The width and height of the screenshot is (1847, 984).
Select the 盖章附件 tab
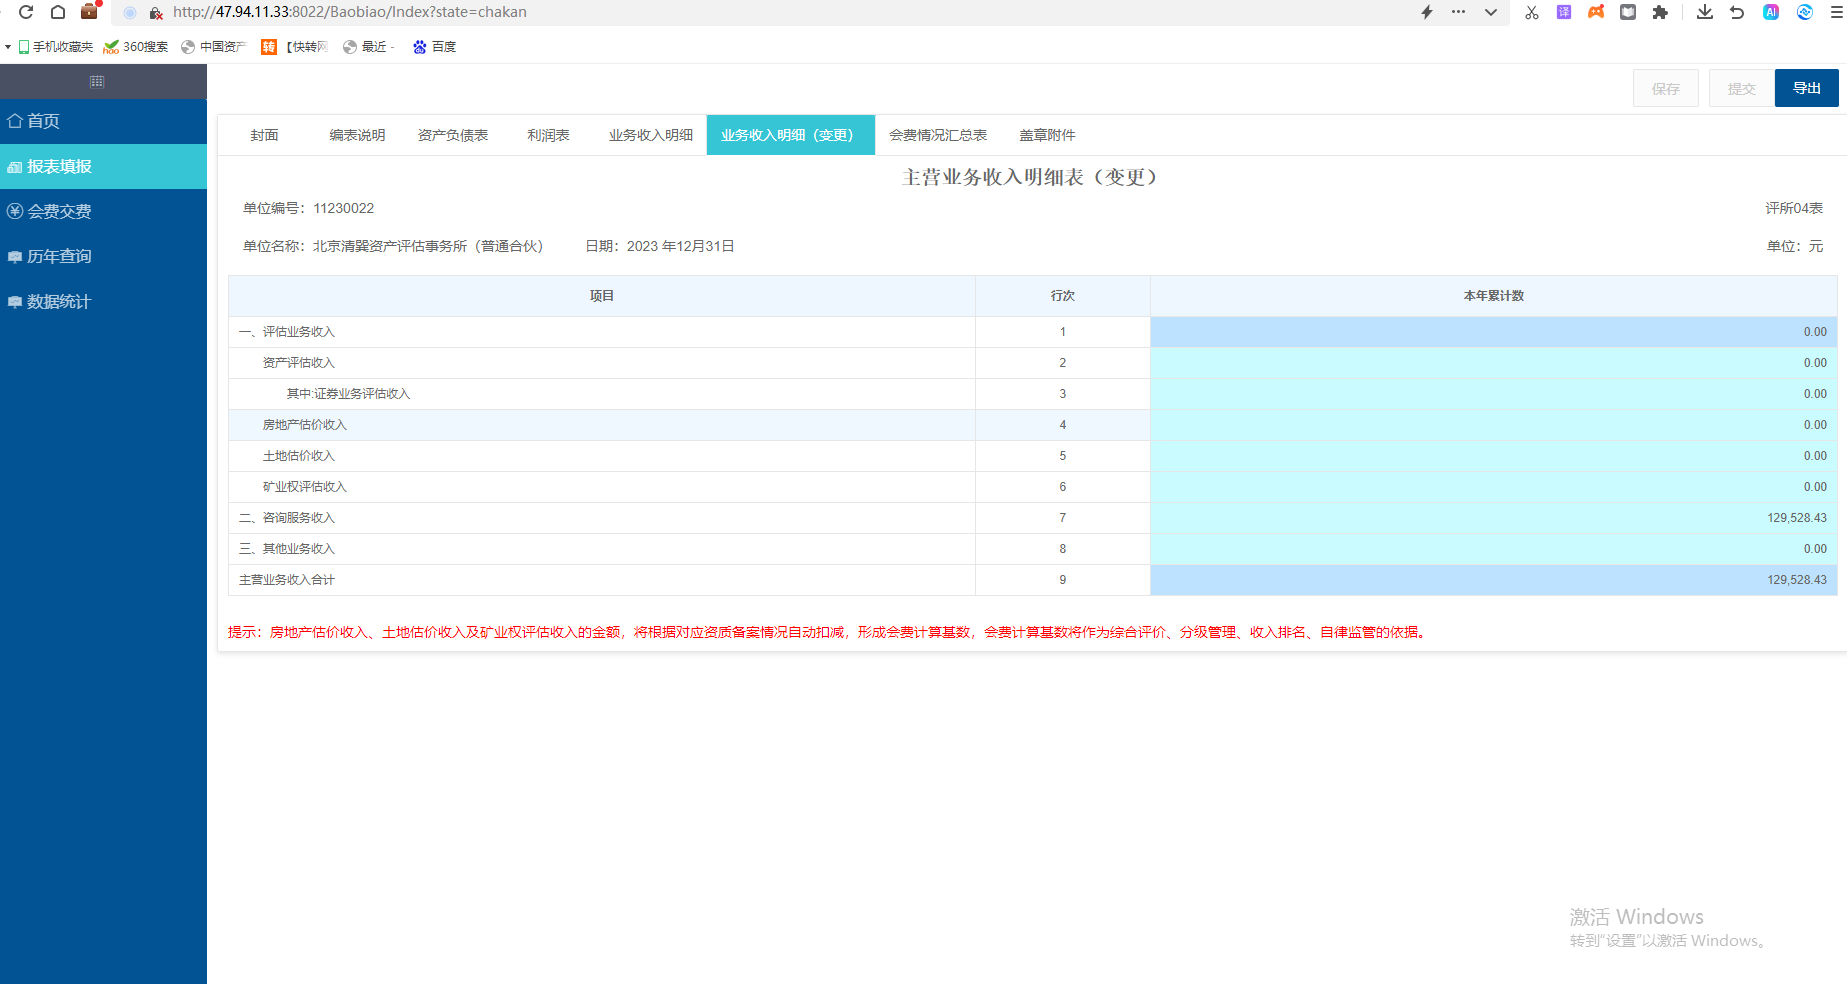pyautogui.click(x=1047, y=135)
